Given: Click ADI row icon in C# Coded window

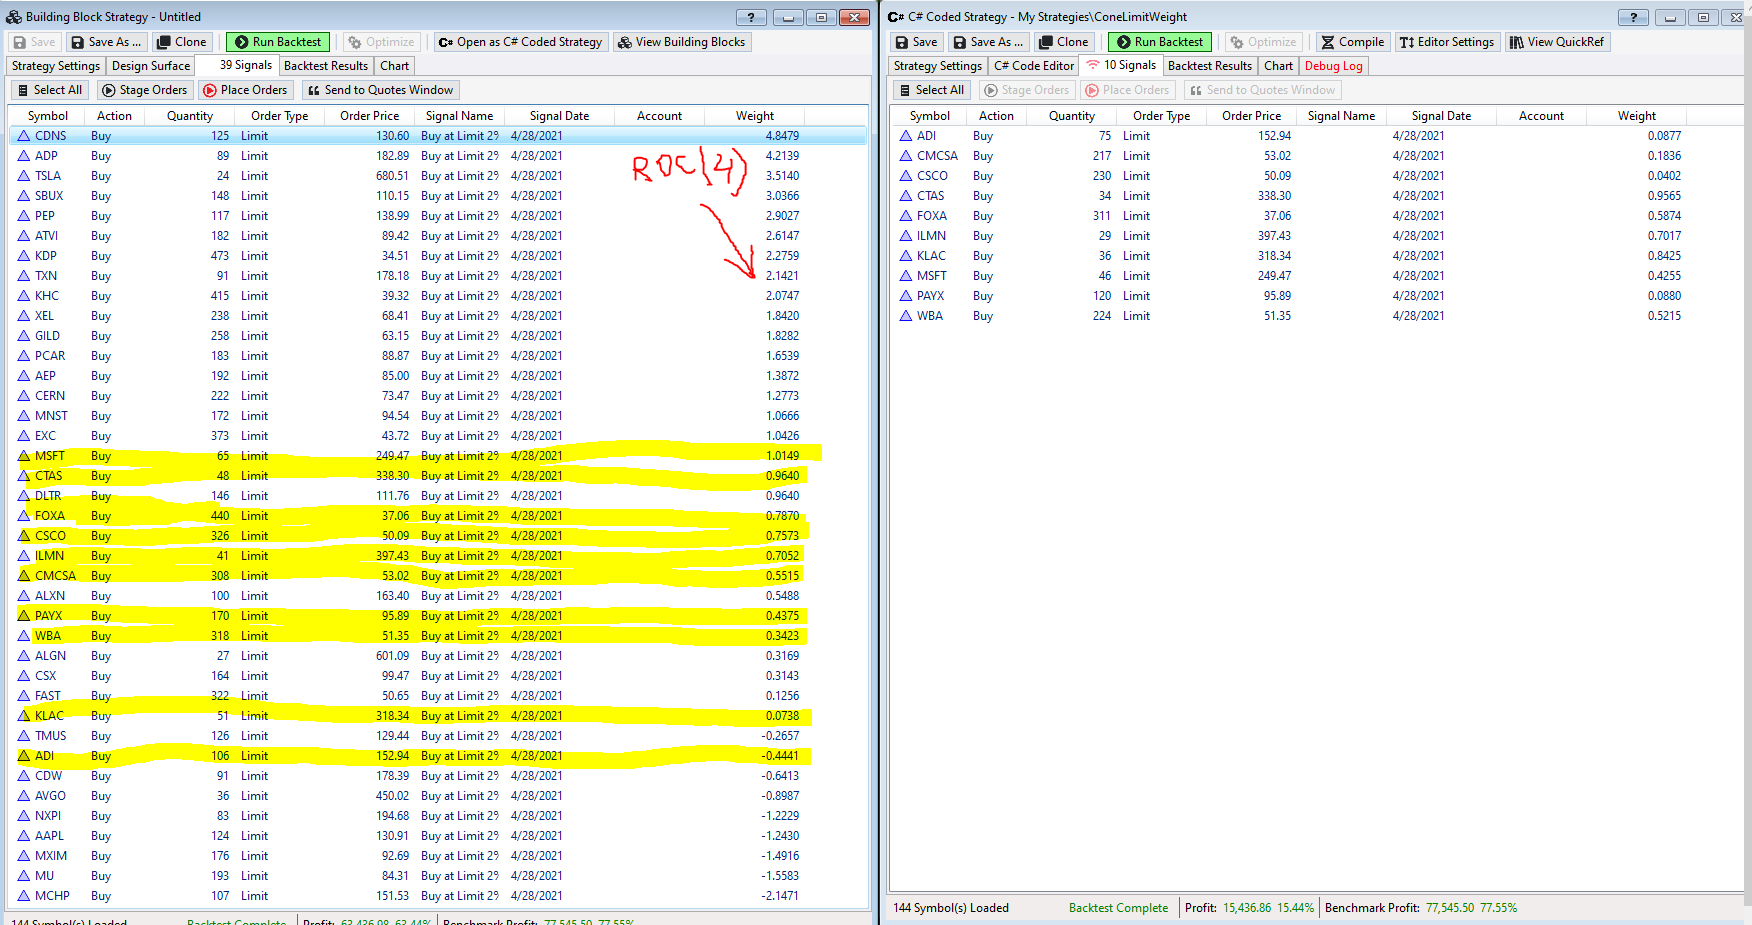Looking at the screenshot, I should [906, 136].
